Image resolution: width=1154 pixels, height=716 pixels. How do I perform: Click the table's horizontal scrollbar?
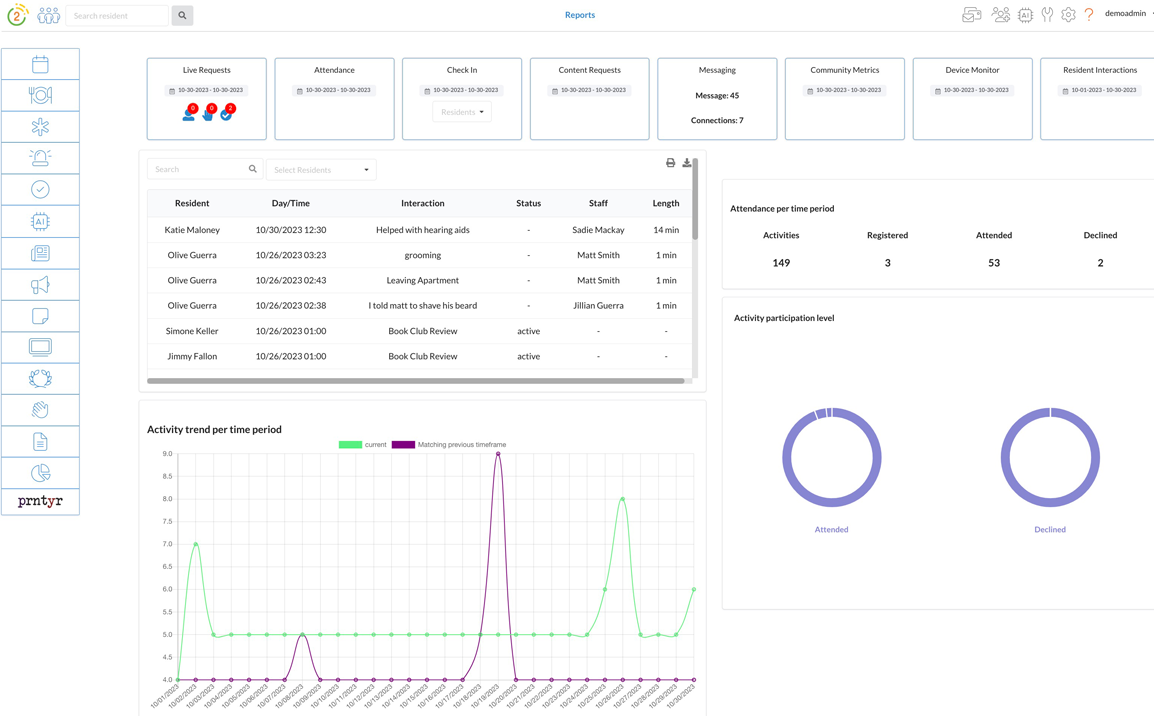coord(416,381)
